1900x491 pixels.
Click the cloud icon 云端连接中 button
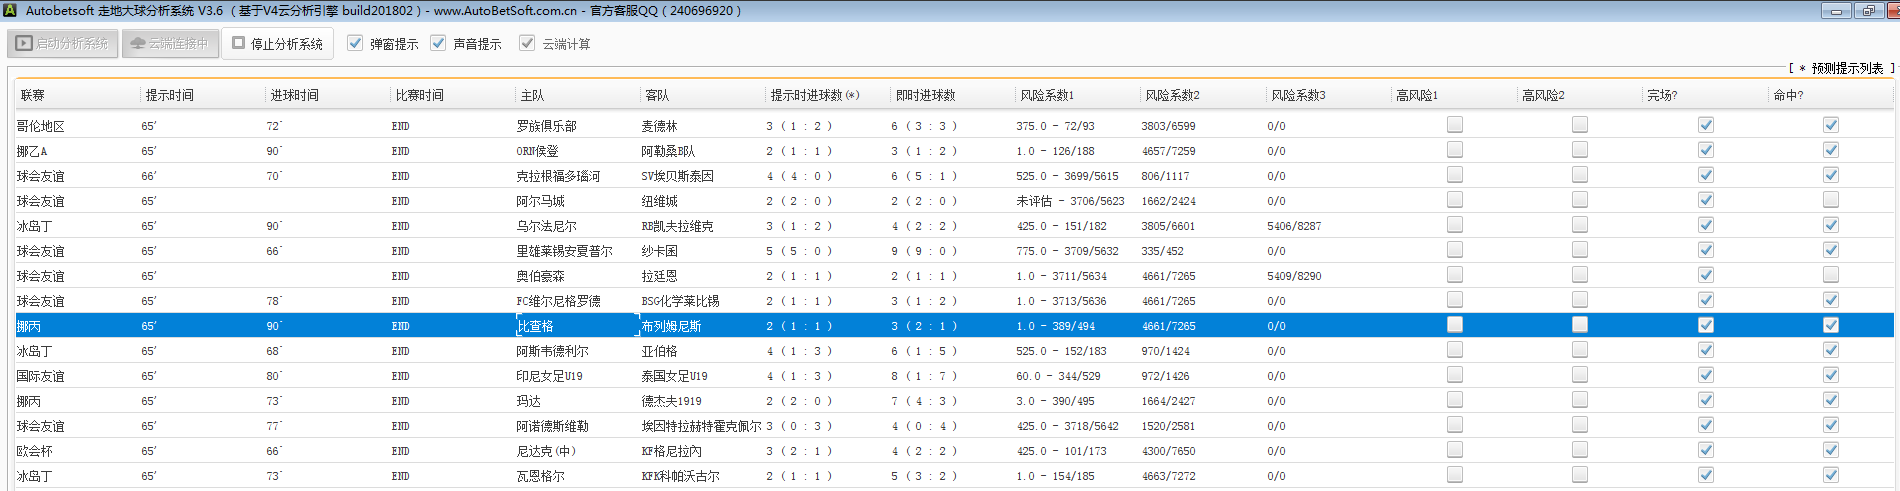point(170,44)
